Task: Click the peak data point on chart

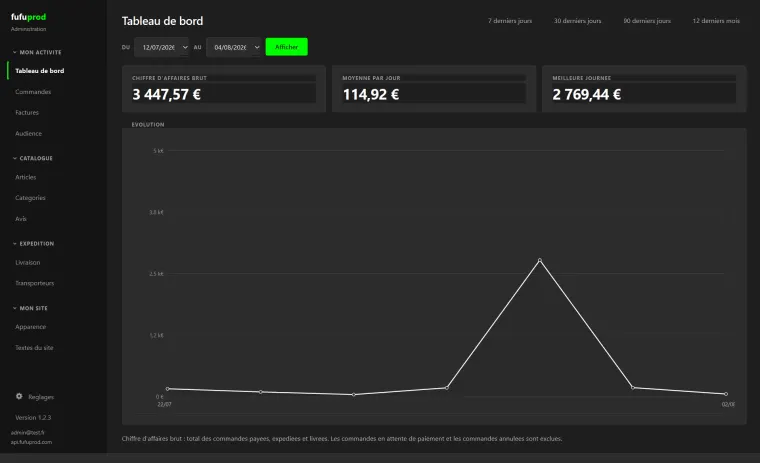Action: point(540,260)
